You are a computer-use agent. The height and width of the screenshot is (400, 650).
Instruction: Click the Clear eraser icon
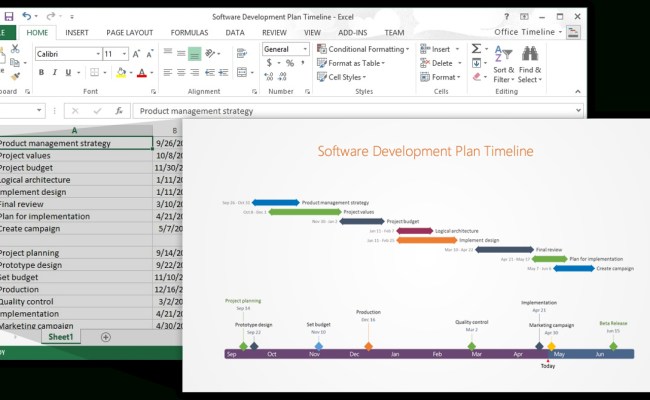477,77
